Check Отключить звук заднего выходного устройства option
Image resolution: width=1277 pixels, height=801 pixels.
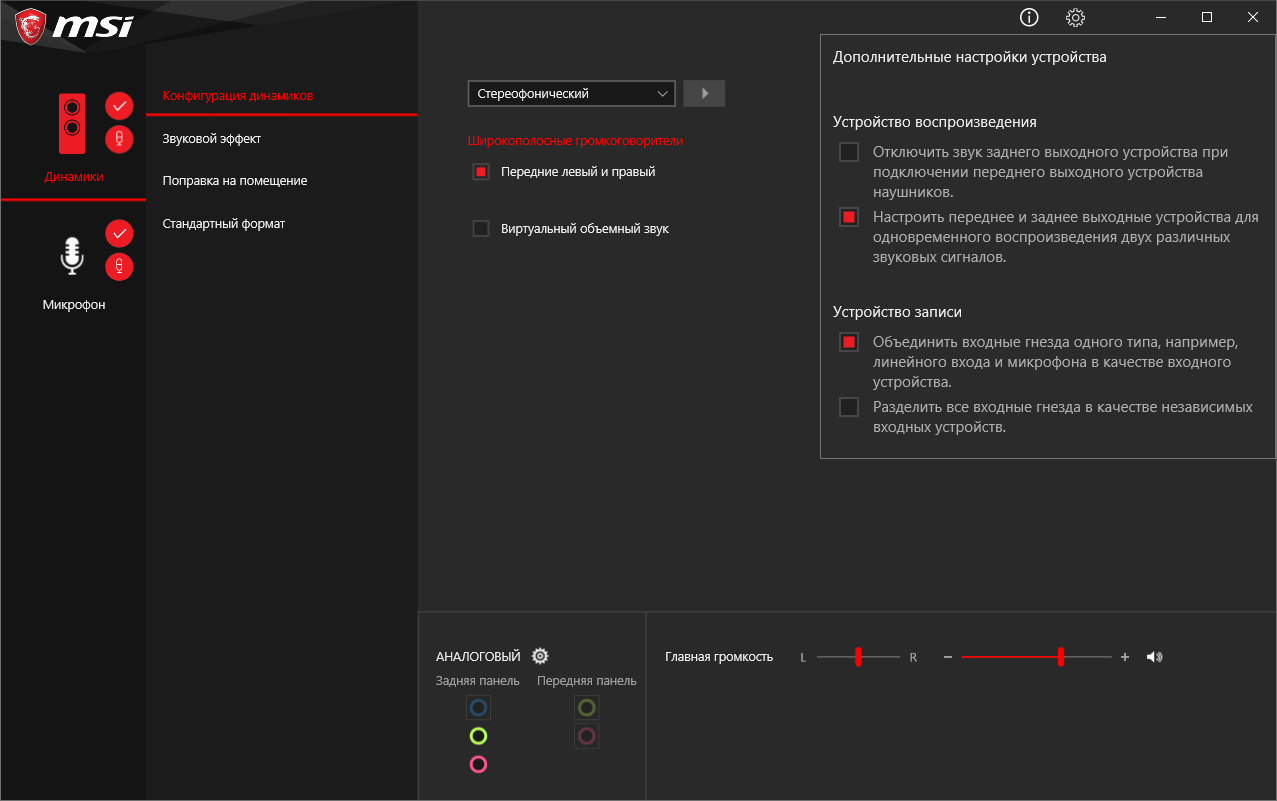pos(849,152)
